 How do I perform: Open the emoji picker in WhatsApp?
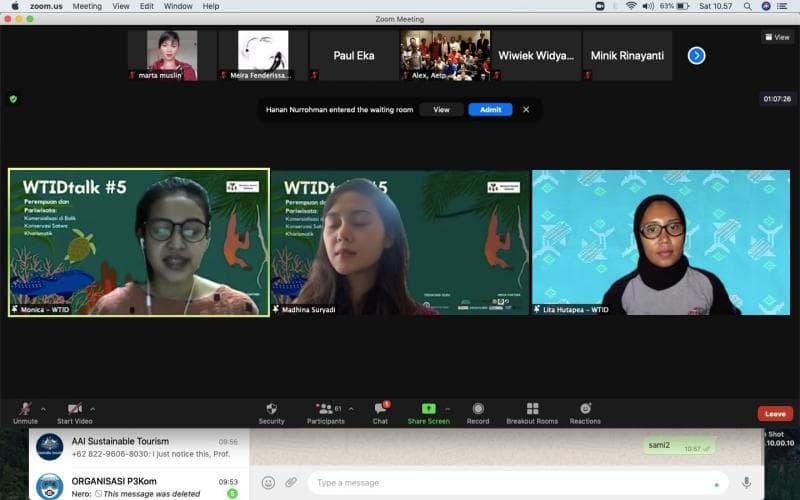pyautogui.click(x=268, y=482)
